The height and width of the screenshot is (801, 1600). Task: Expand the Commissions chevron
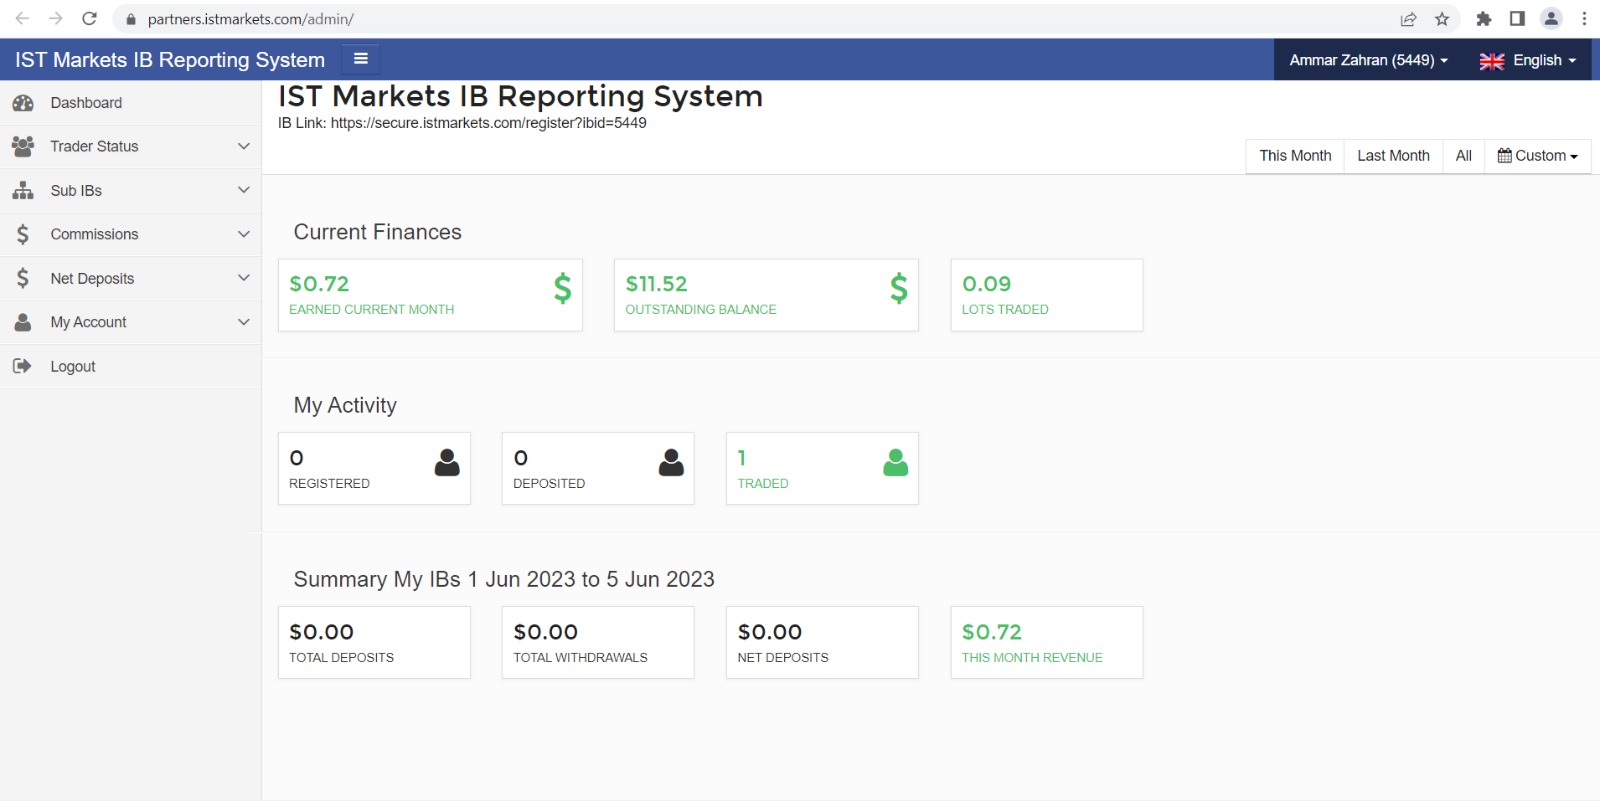click(243, 234)
